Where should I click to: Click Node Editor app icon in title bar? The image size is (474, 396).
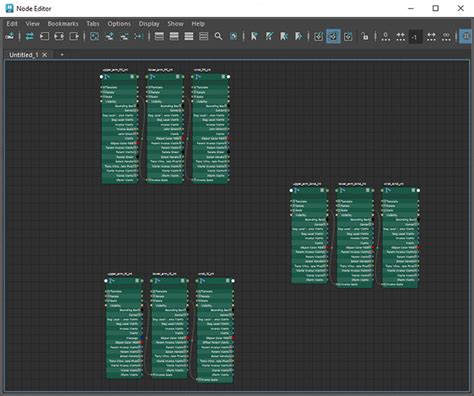click(10, 8)
